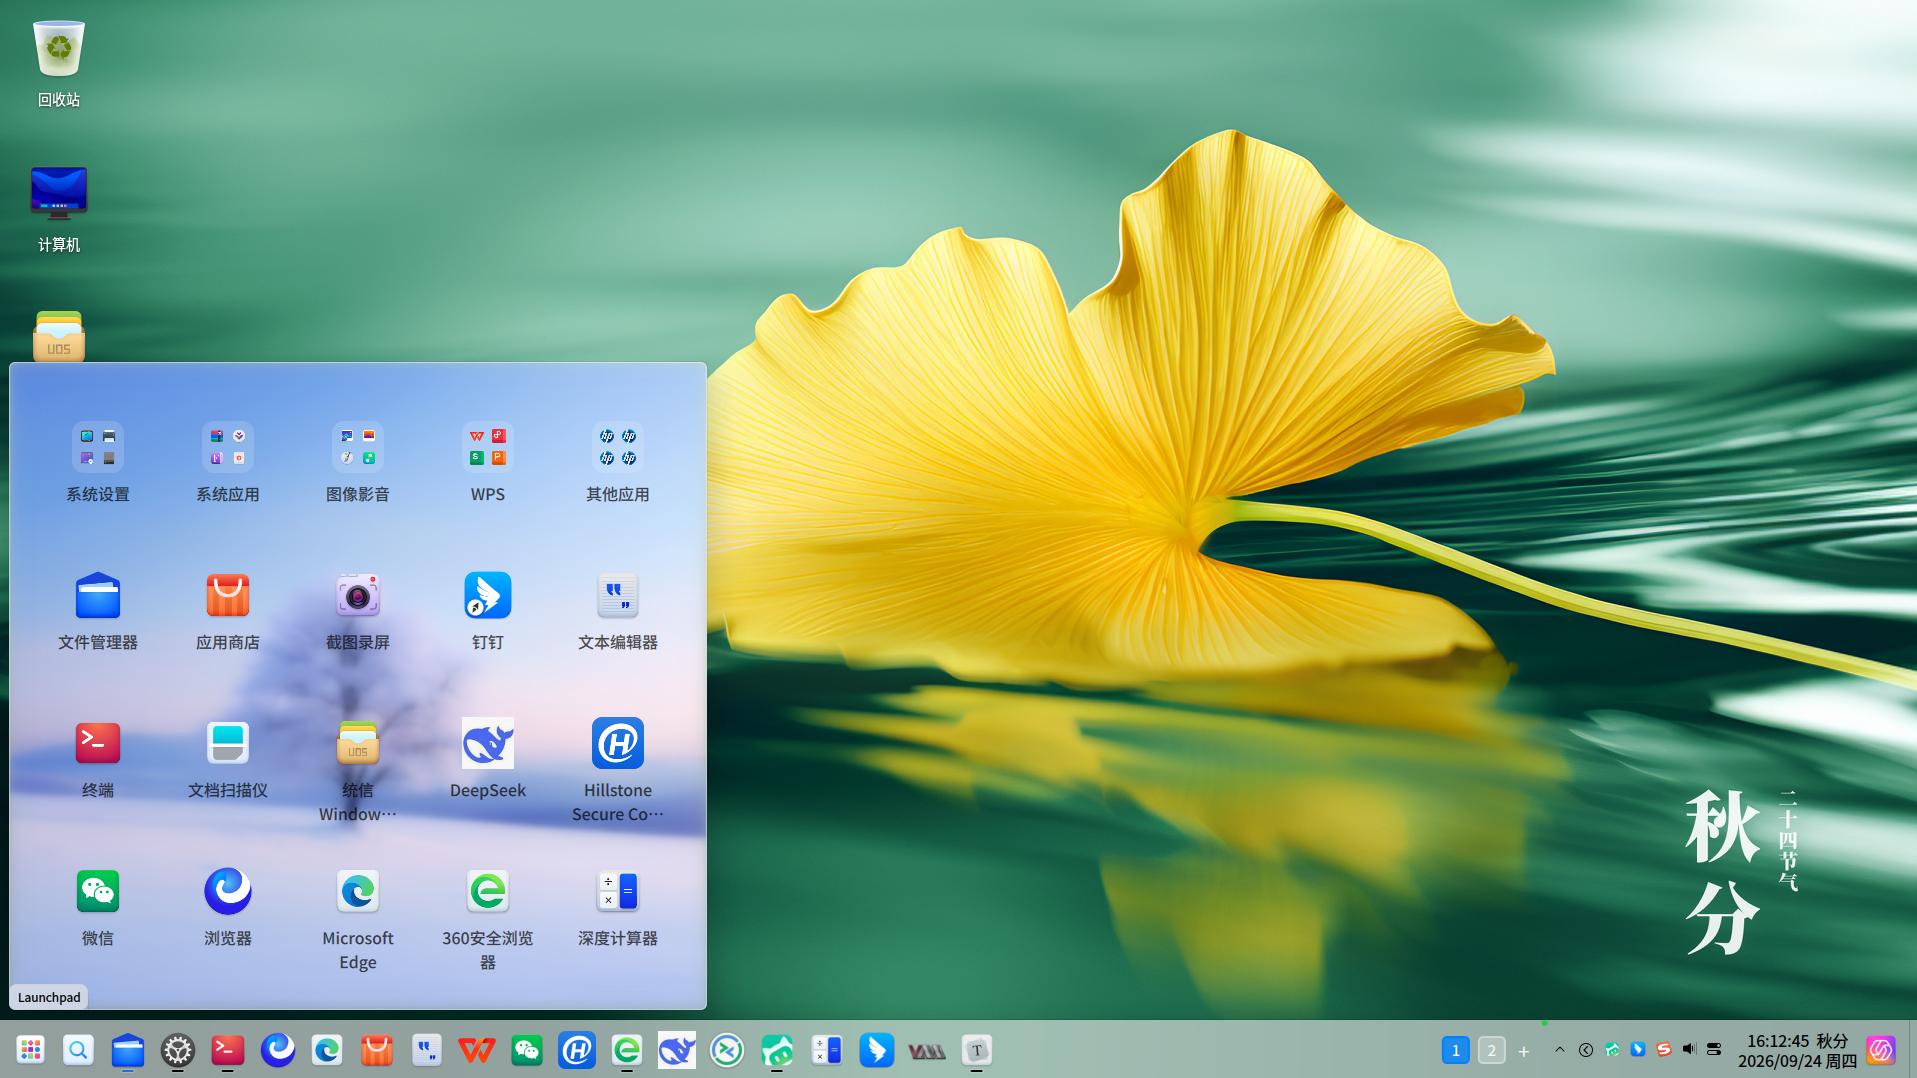Open volume control in system tray
Image resolution: width=1917 pixels, height=1078 pixels.
(1689, 1049)
